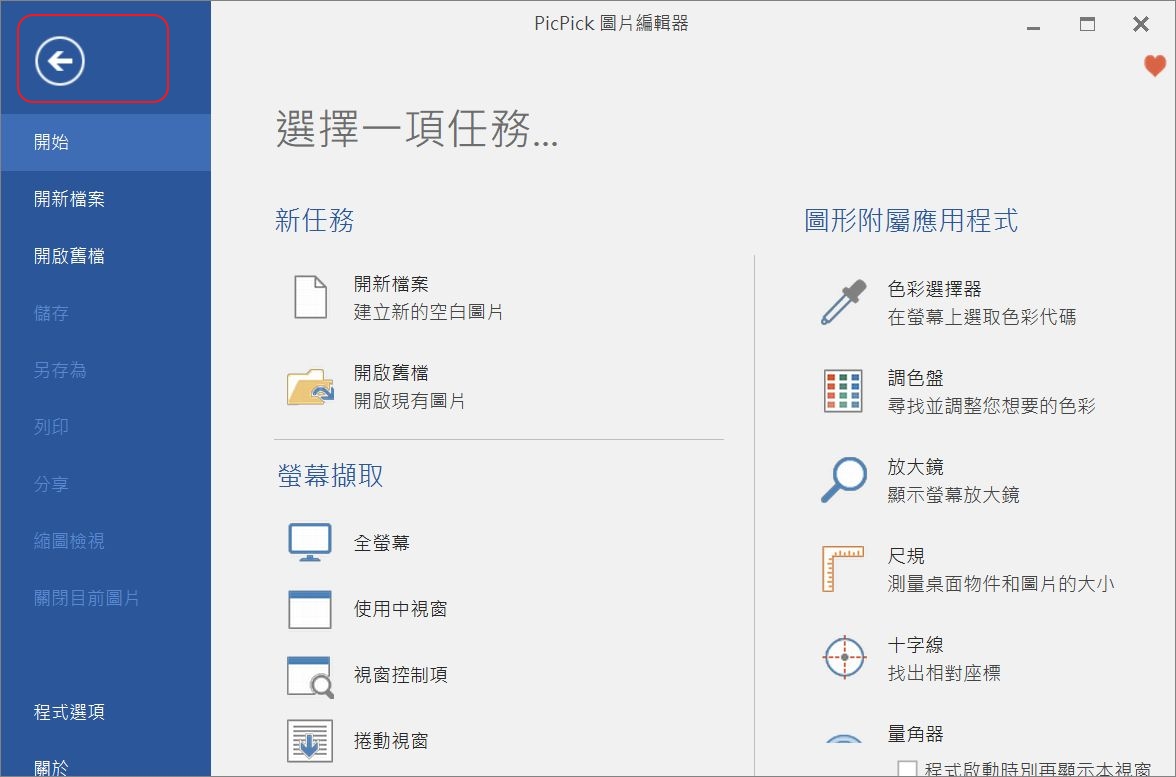Viewport: 1176px width, 777px height.
Task: Click the 找出相對座標 description
Action: click(x=944, y=673)
